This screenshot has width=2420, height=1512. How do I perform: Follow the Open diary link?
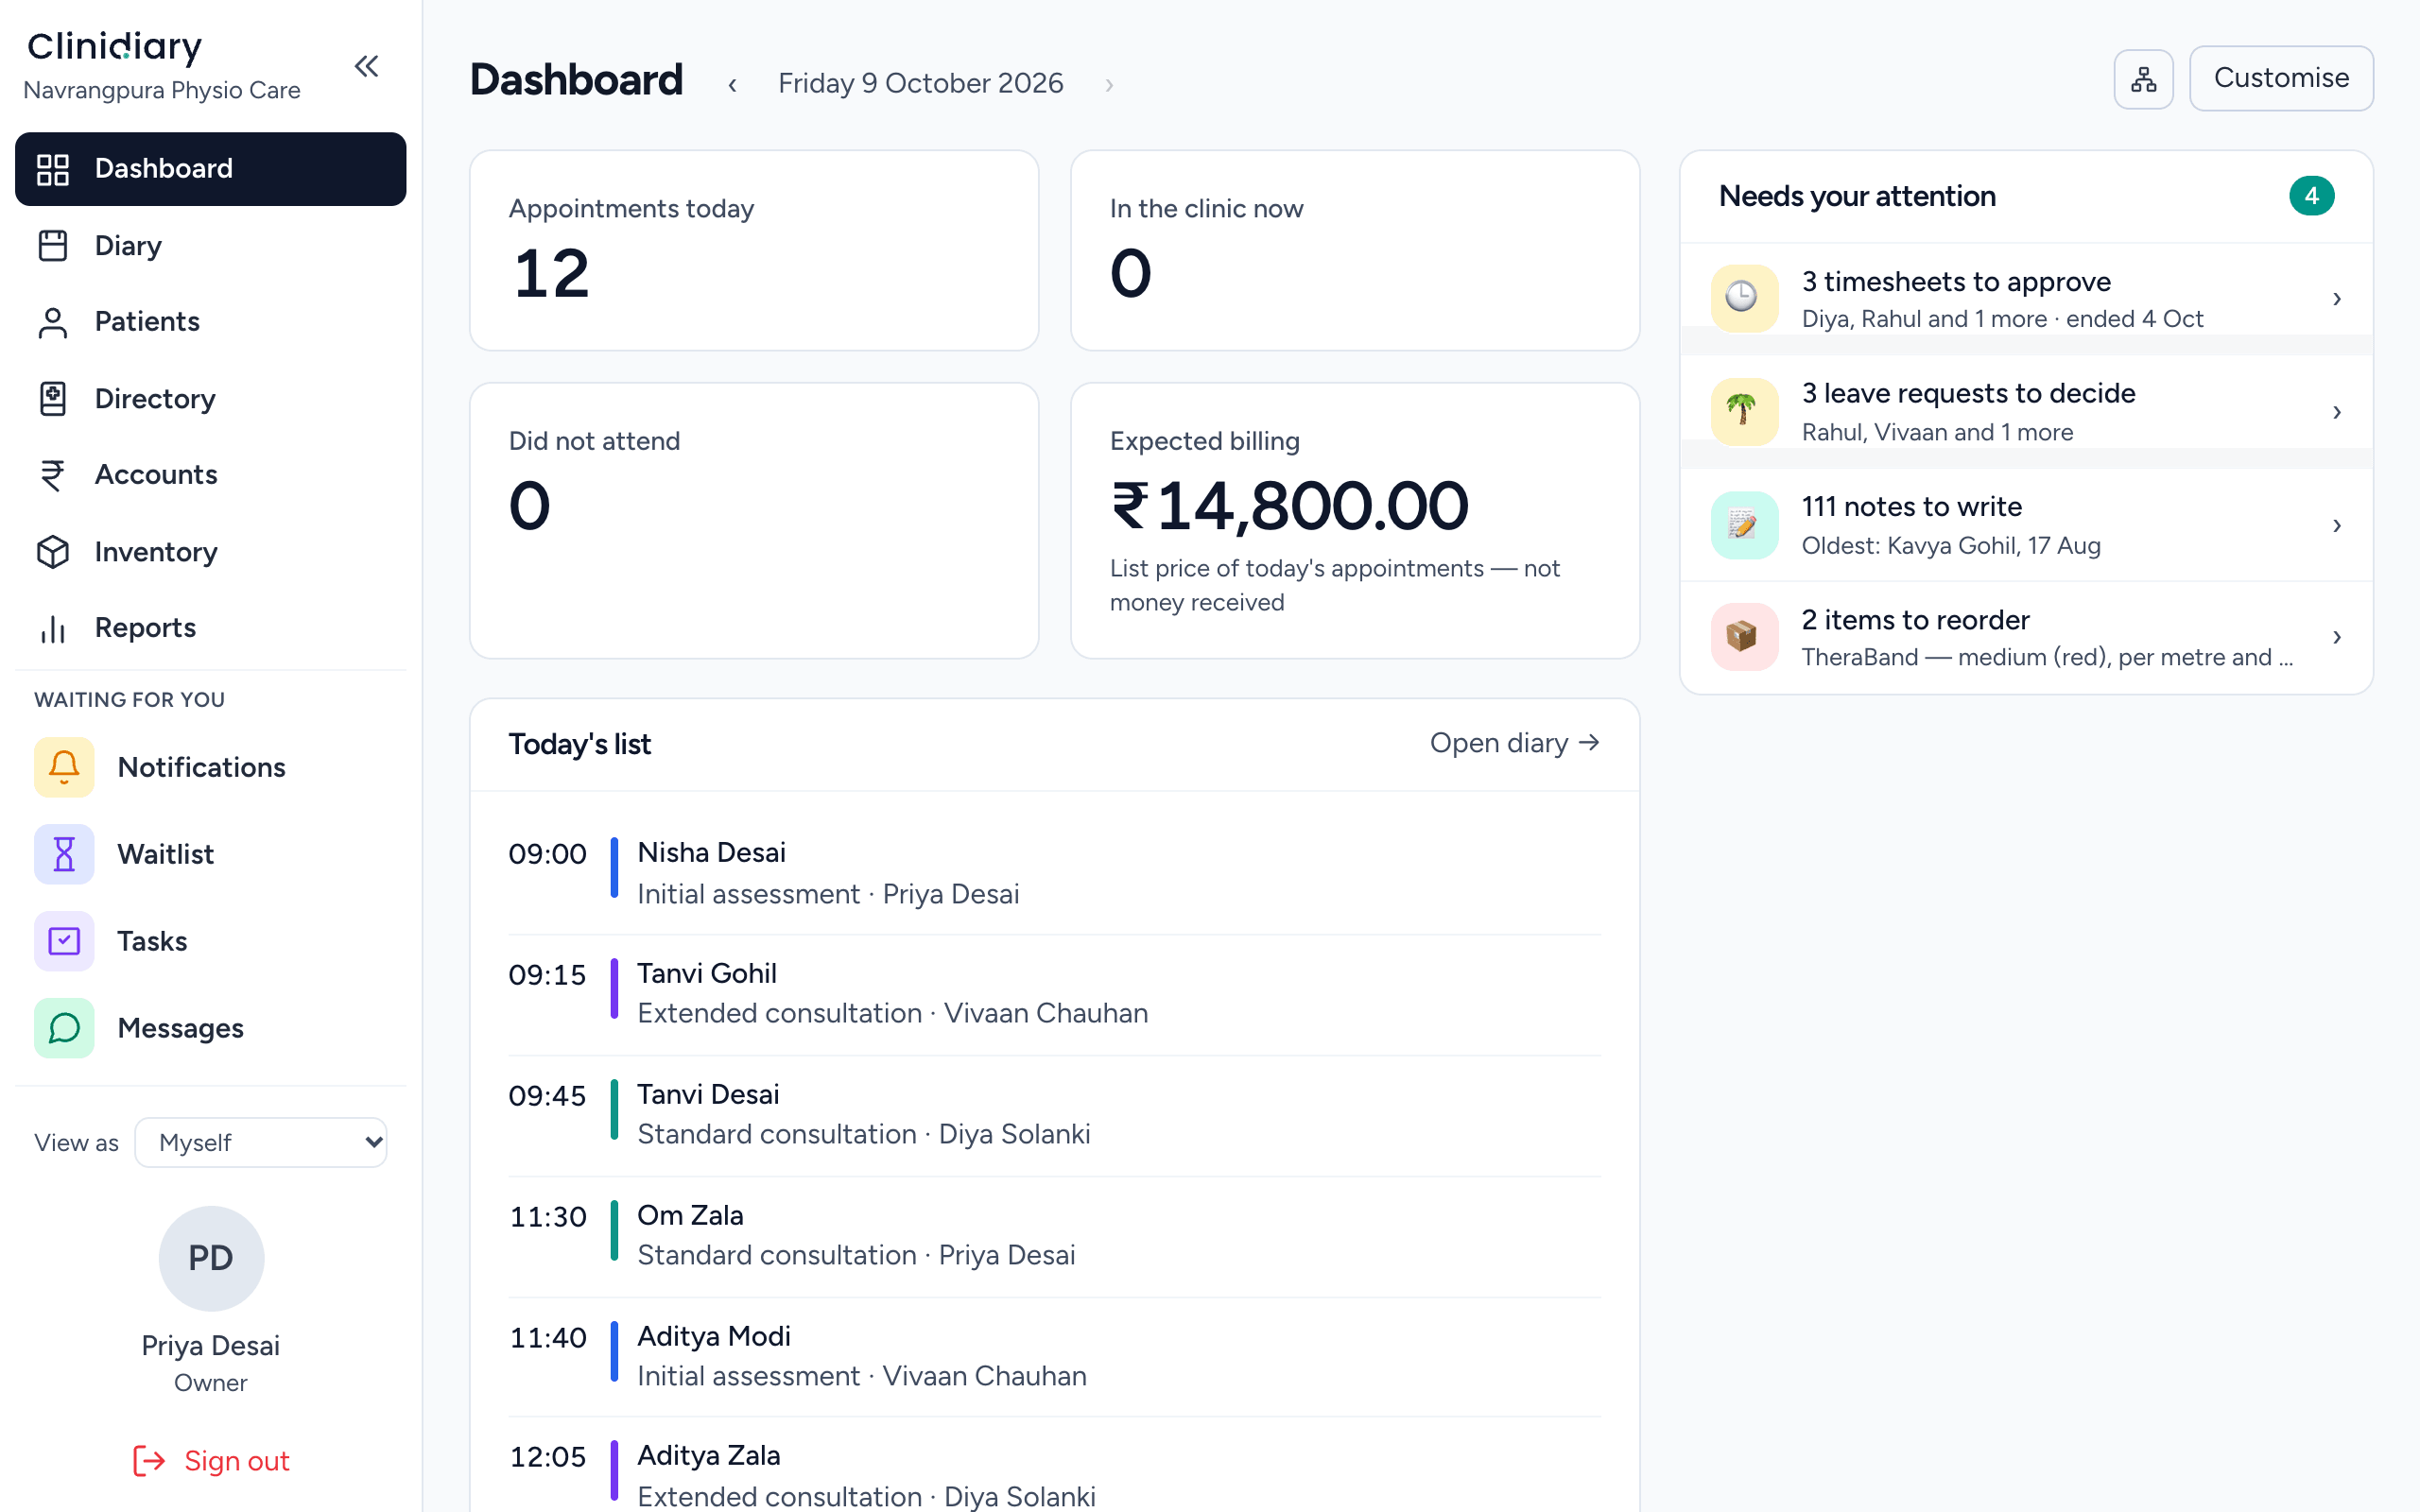point(1515,743)
